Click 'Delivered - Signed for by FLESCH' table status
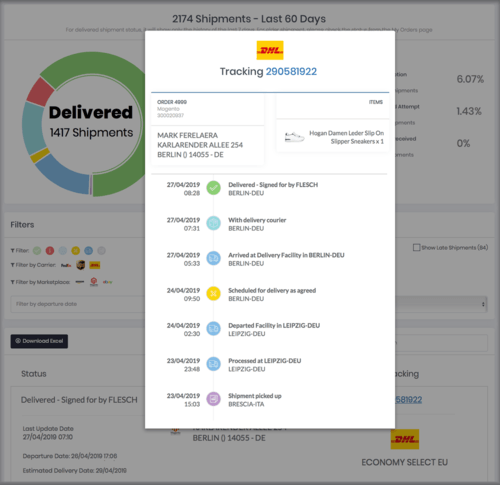 [79, 400]
